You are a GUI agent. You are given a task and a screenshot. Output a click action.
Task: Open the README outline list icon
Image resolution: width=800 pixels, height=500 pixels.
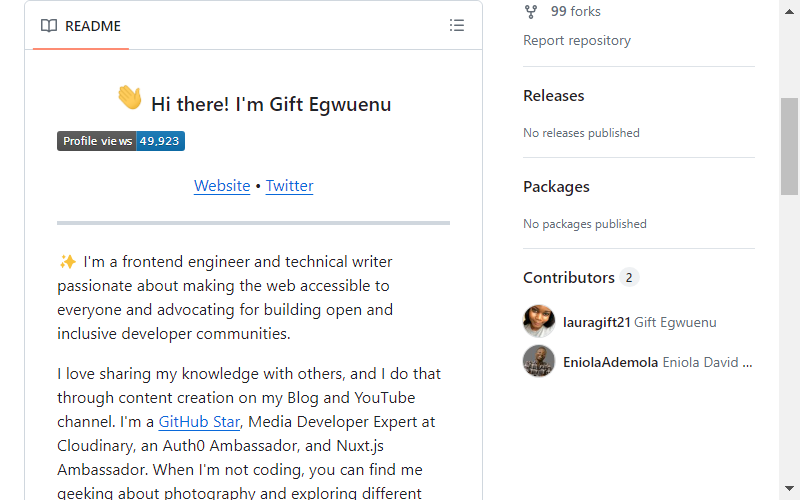point(457,26)
